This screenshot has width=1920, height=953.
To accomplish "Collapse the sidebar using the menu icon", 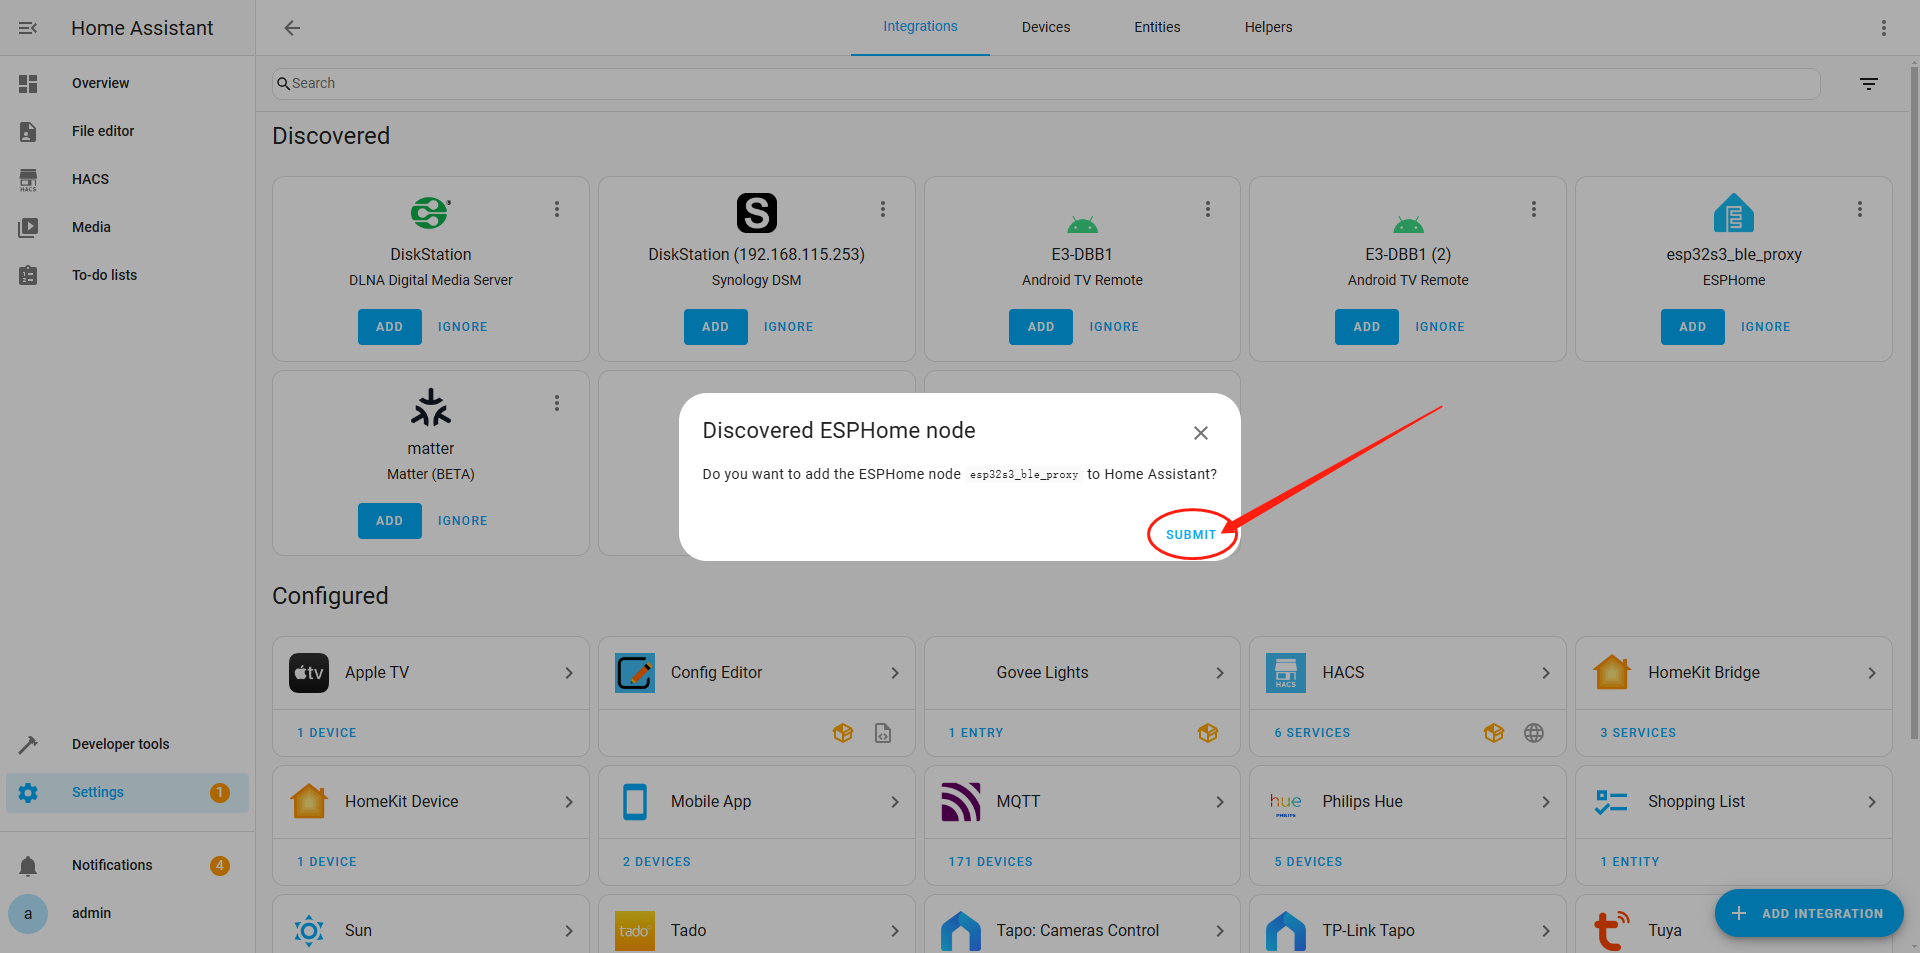I will tap(28, 28).
